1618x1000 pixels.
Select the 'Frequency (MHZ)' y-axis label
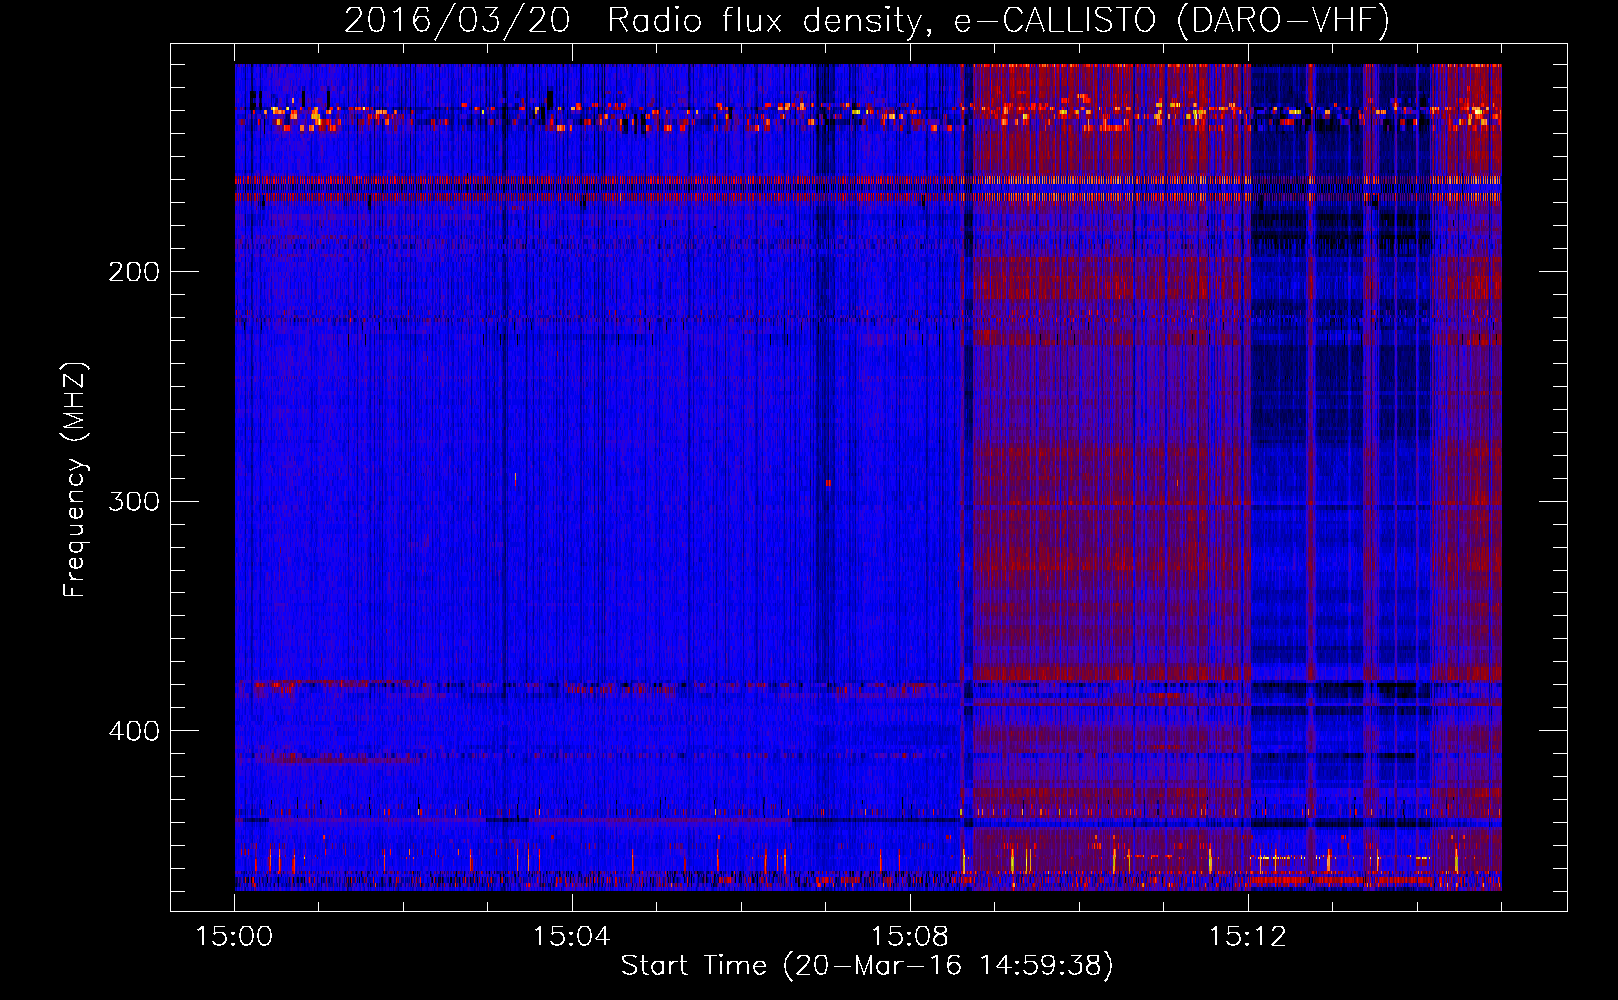75,480
